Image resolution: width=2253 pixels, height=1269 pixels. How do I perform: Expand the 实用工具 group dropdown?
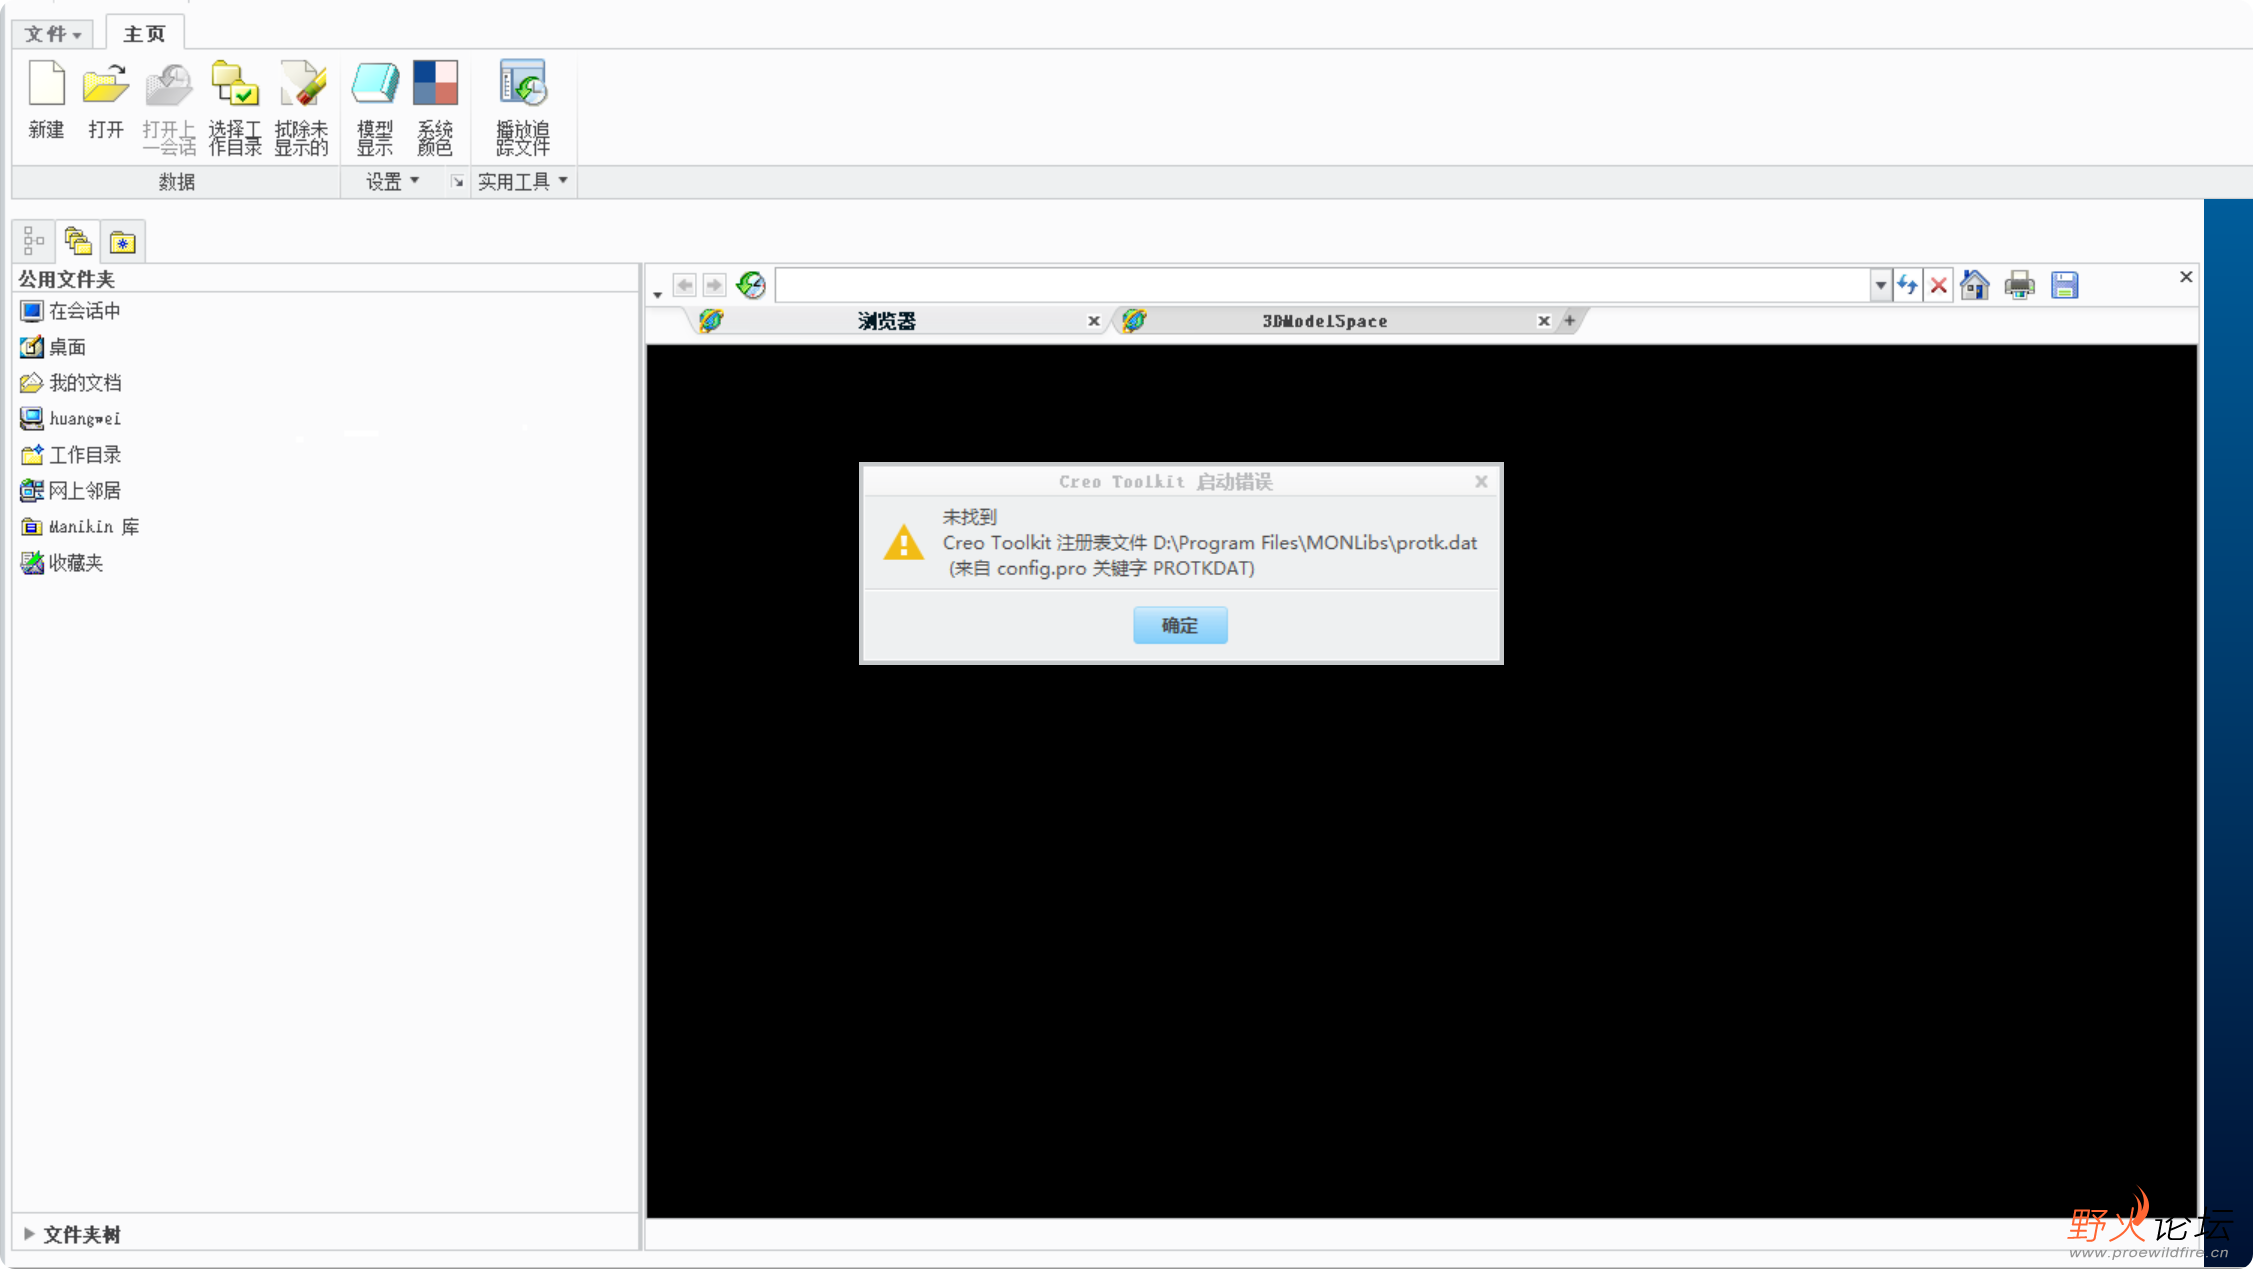click(522, 181)
